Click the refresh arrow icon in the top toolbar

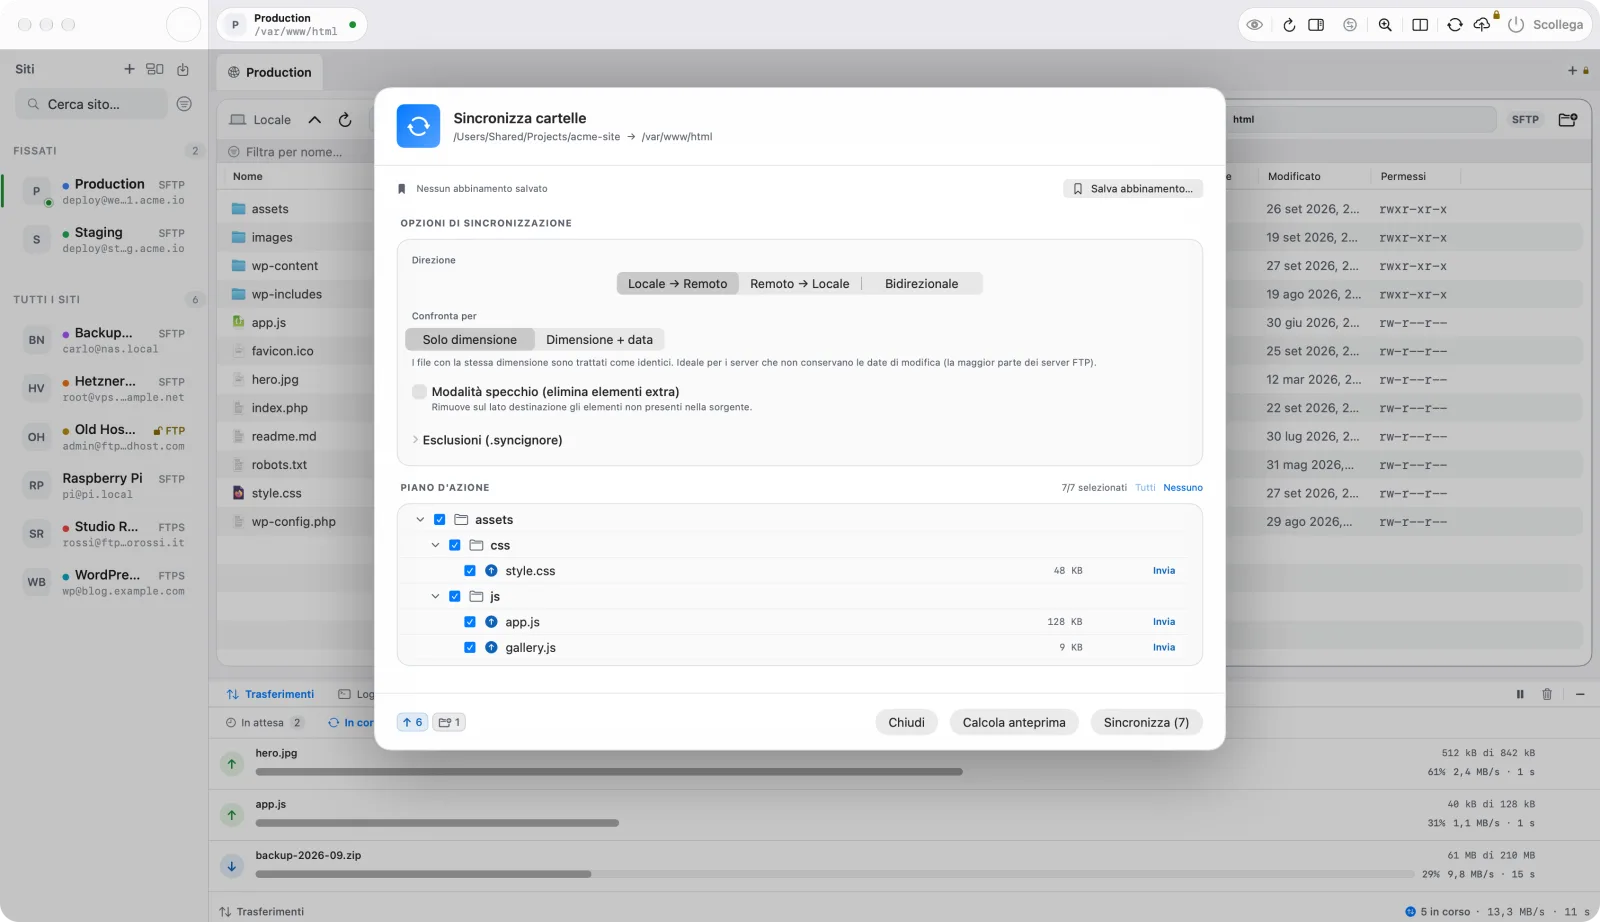pyautogui.click(x=1289, y=25)
